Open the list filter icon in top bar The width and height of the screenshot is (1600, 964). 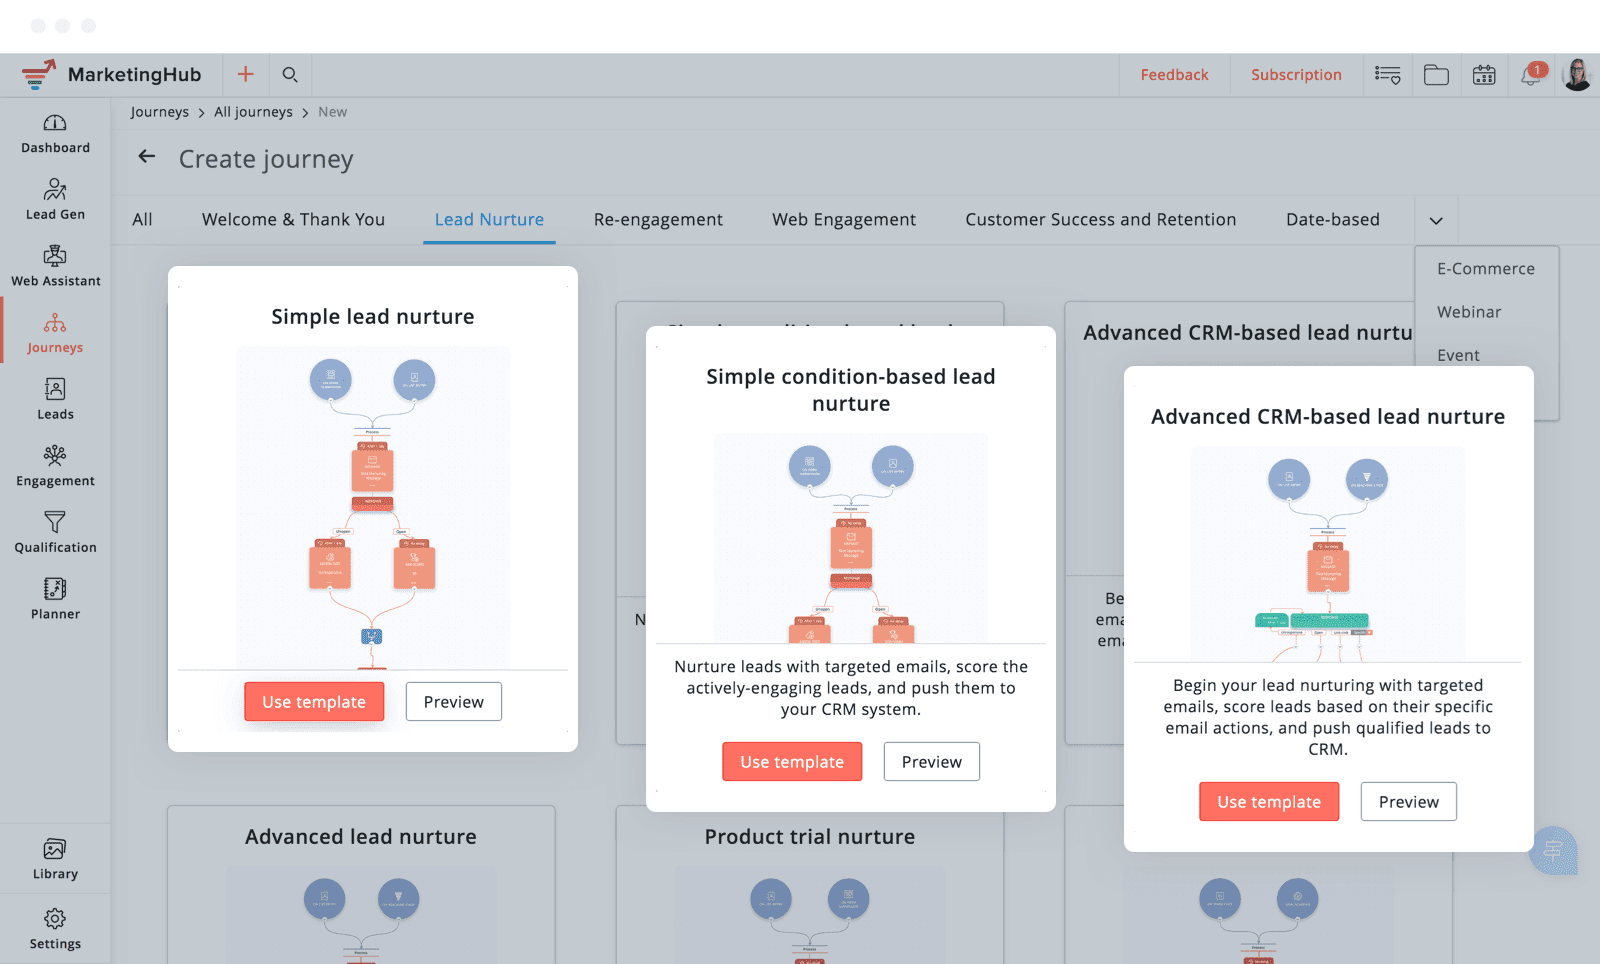click(x=1388, y=75)
